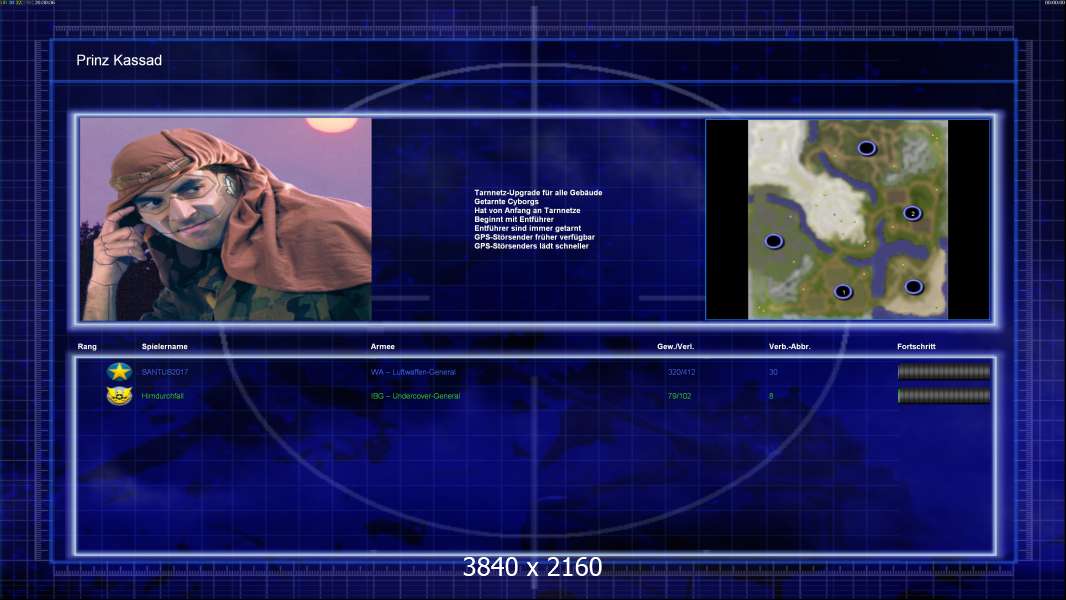Click the line 'Beginnt mit Entführer'
Image resolution: width=1066 pixels, height=600 pixels.
514,219
